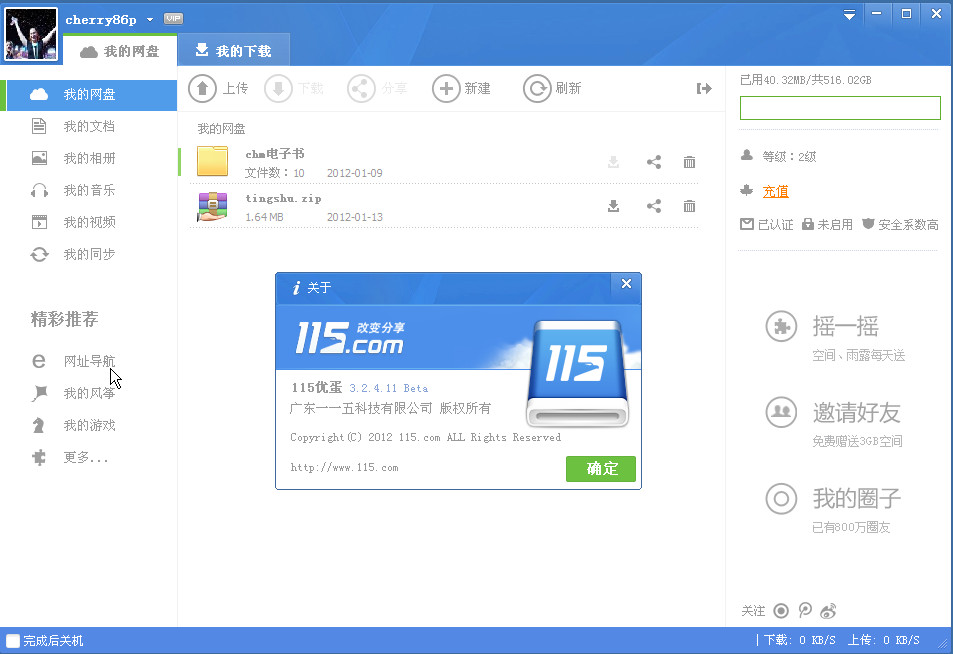This screenshot has height=654, width=953.
Task: Open 我的相册 in the sidebar
Action: pos(89,159)
